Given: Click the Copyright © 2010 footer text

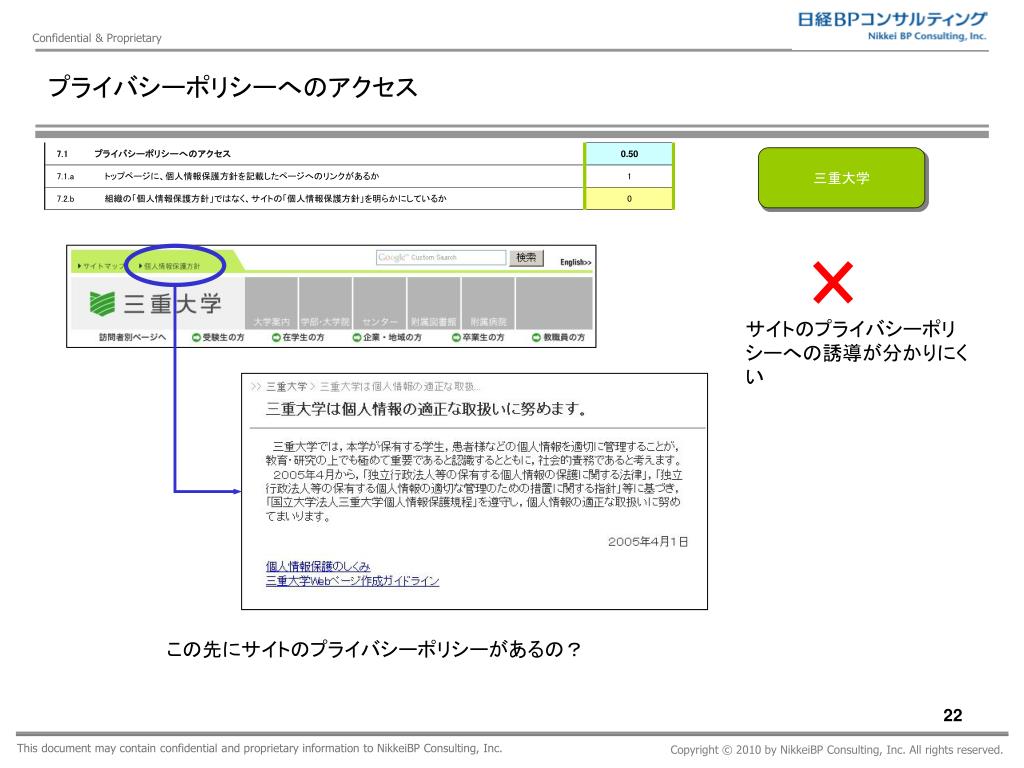Looking at the screenshot, I should 836,750.
